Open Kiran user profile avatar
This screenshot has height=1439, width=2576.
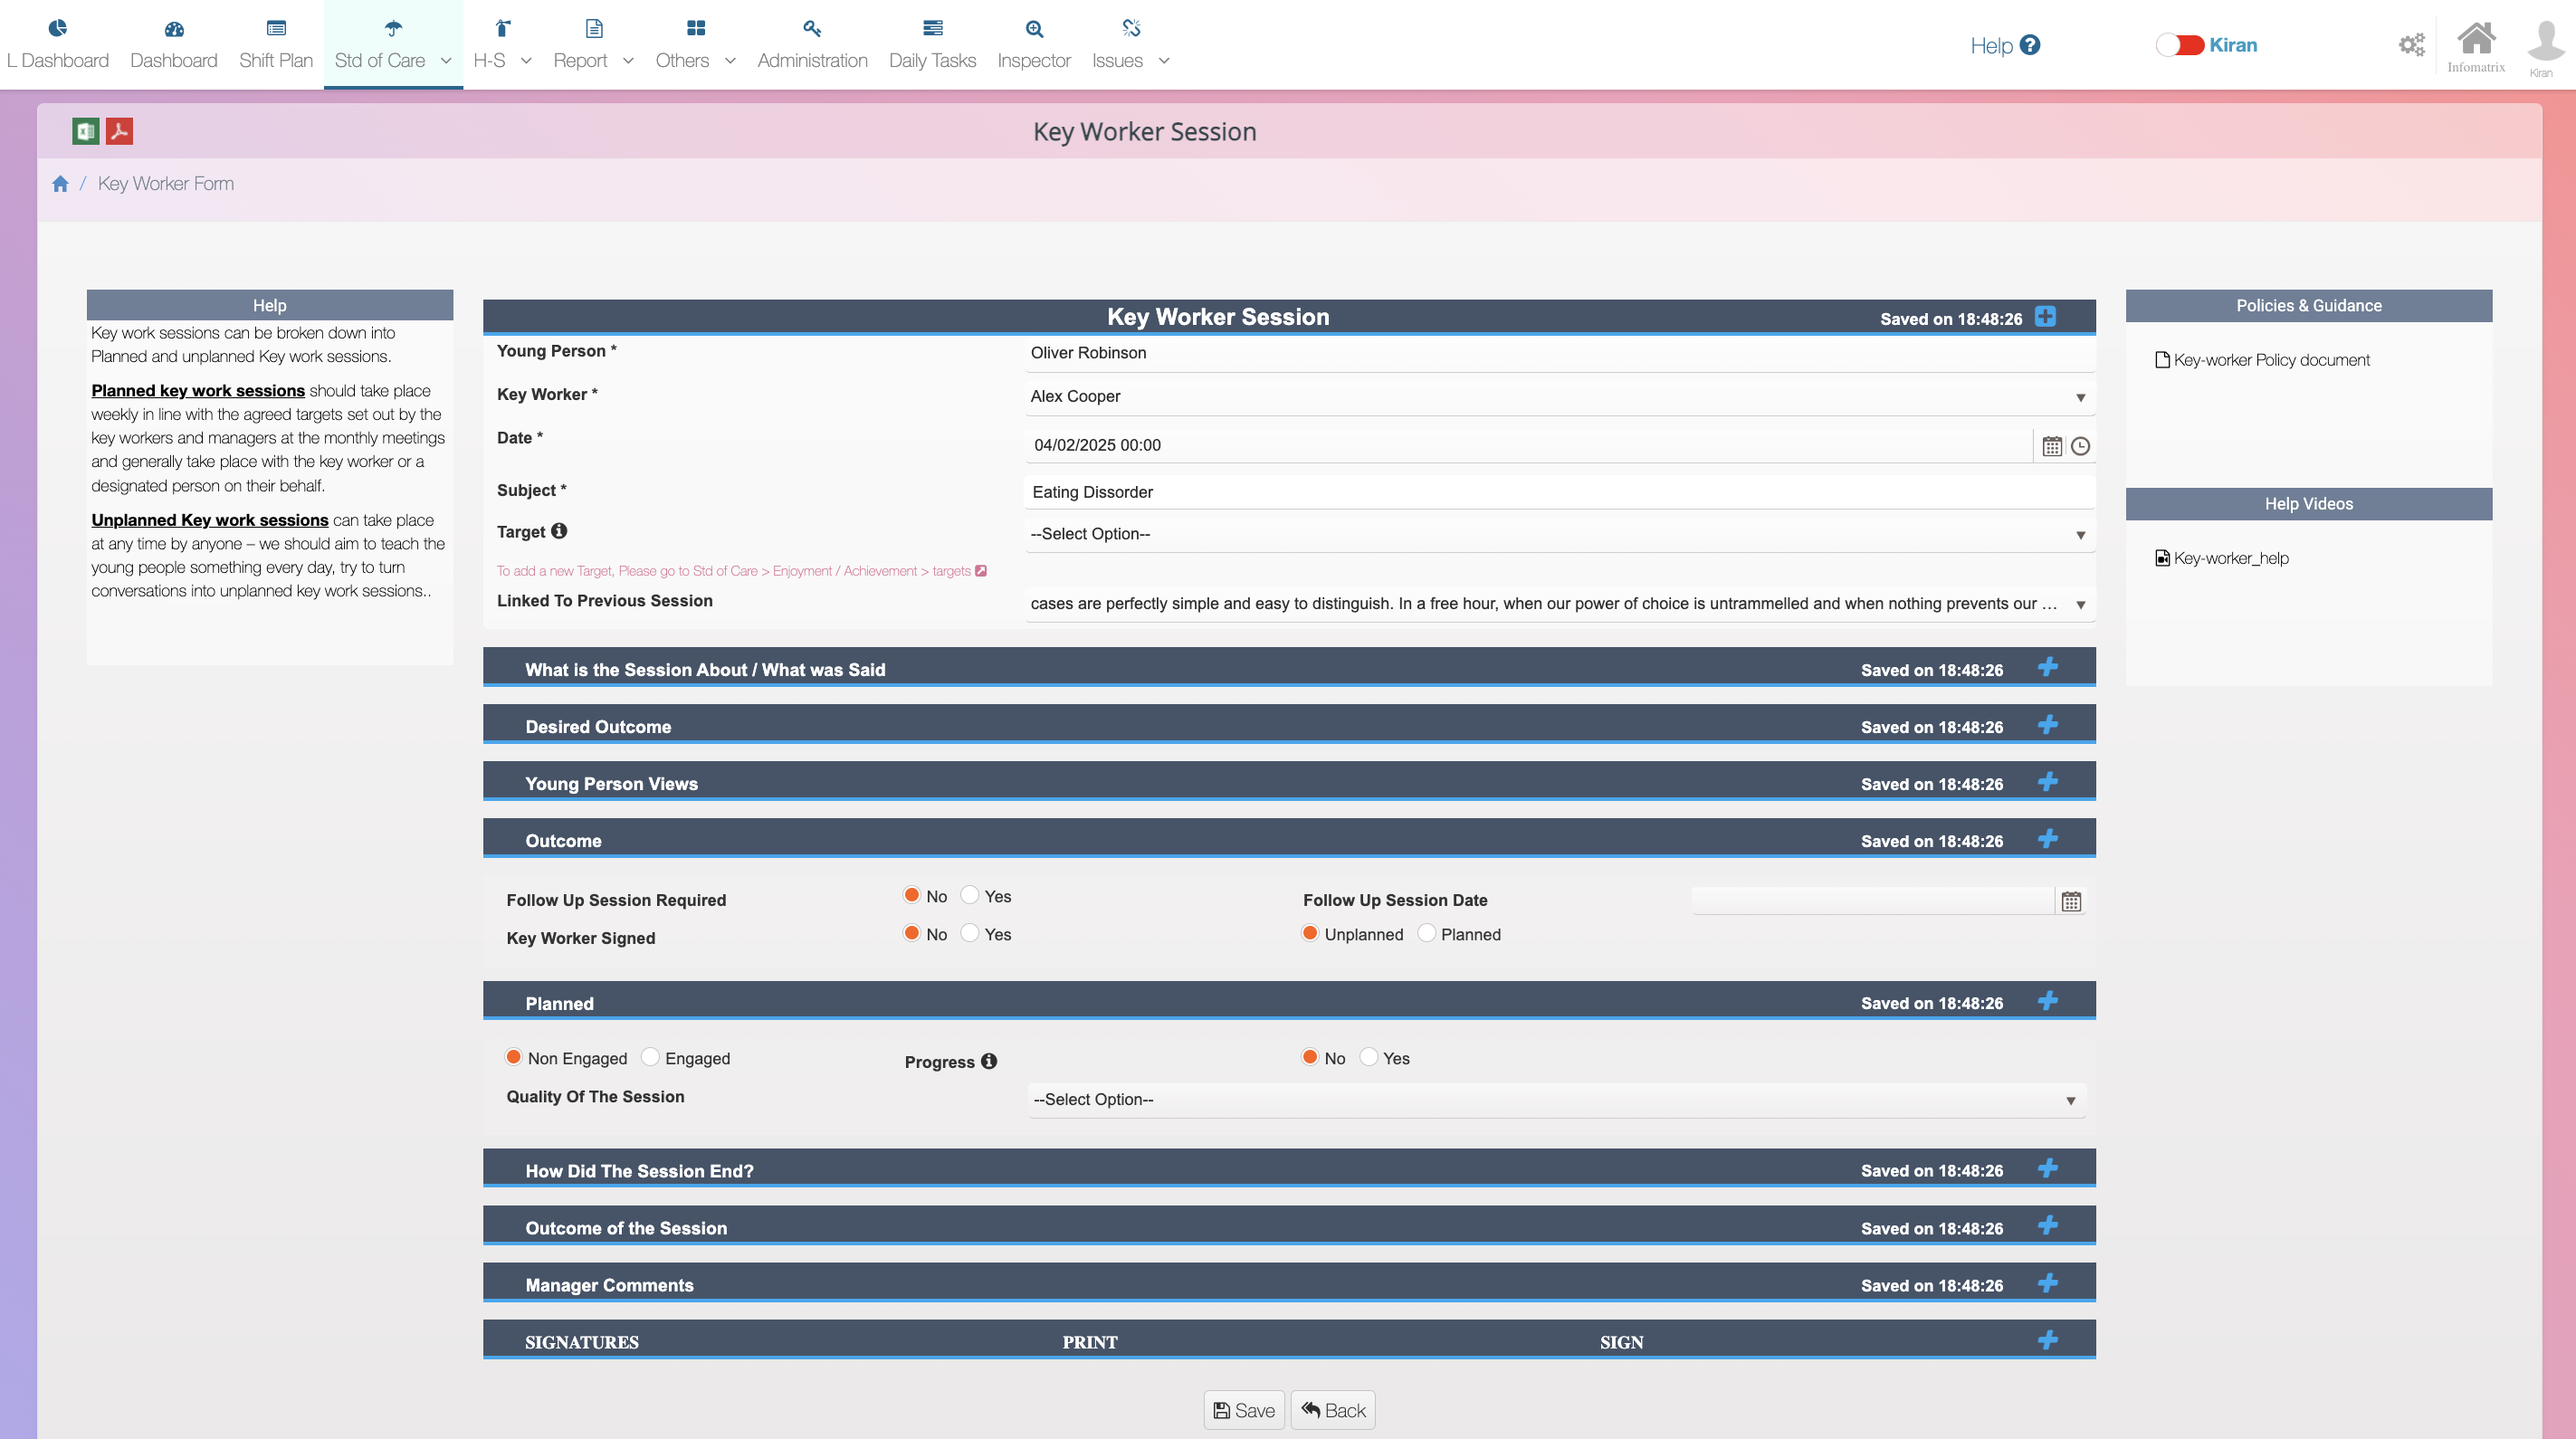[2545, 46]
